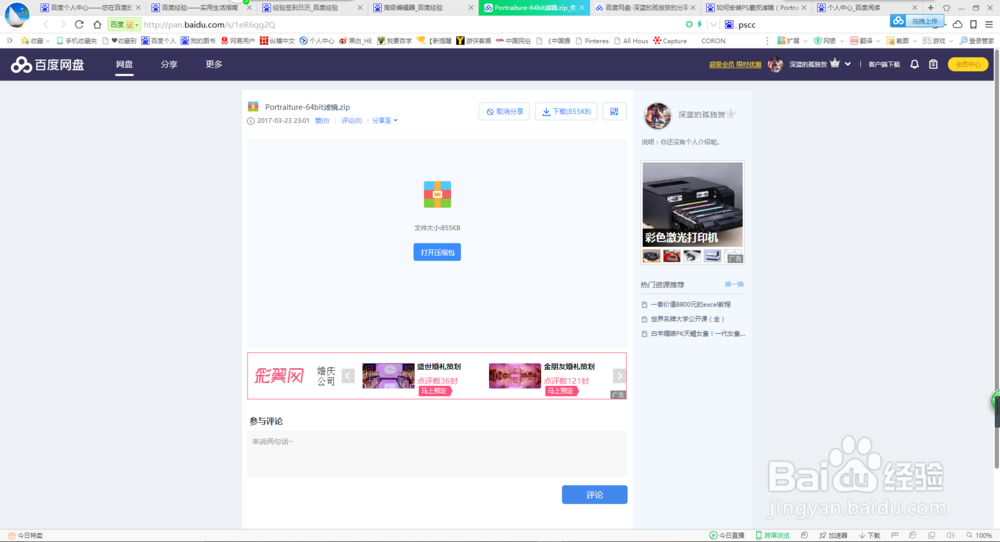This screenshot has width=1000, height=542.
Task: Click inside the comment text box
Action: click(x=437, y=454)
